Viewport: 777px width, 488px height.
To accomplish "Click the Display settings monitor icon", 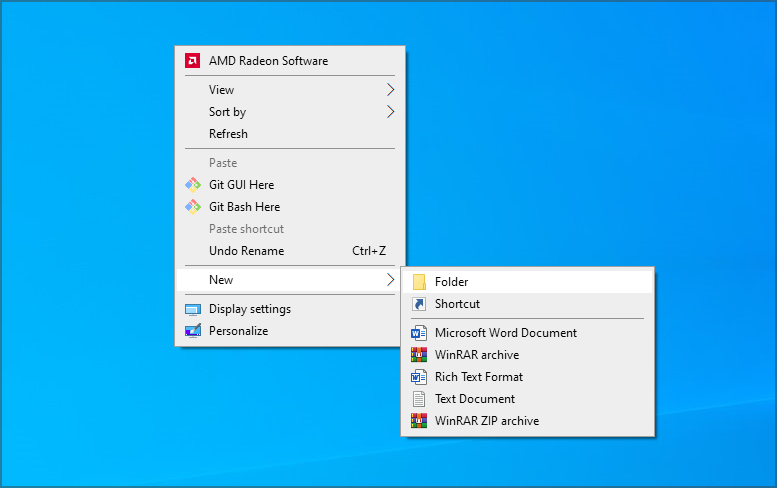I will pyautogui.click(x=193, y=310).
